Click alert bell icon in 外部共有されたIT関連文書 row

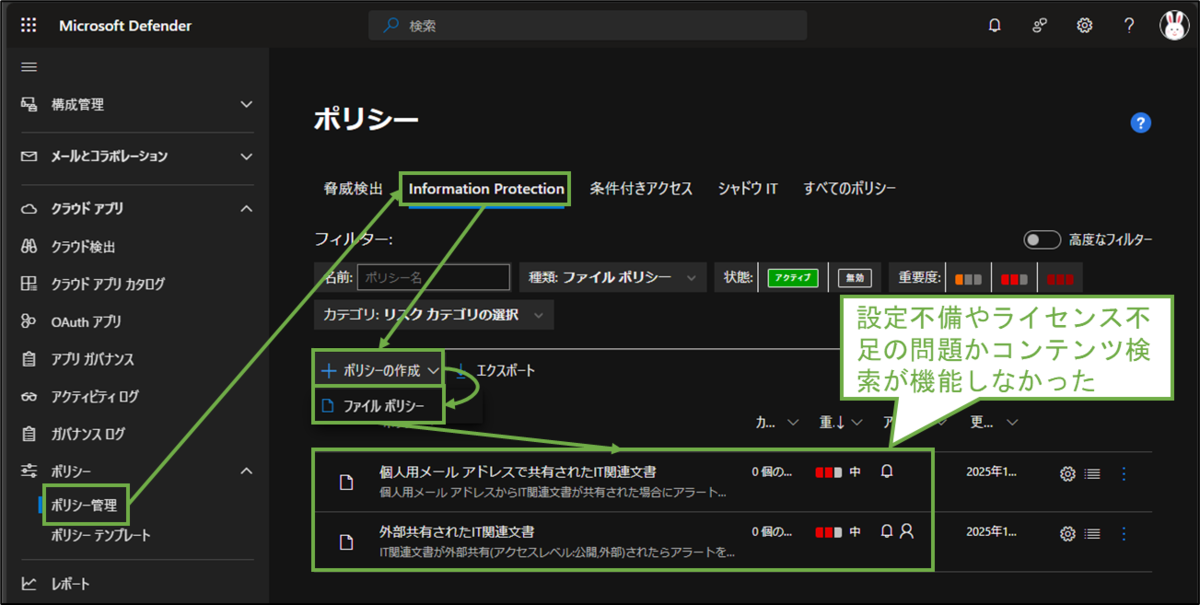886,532
